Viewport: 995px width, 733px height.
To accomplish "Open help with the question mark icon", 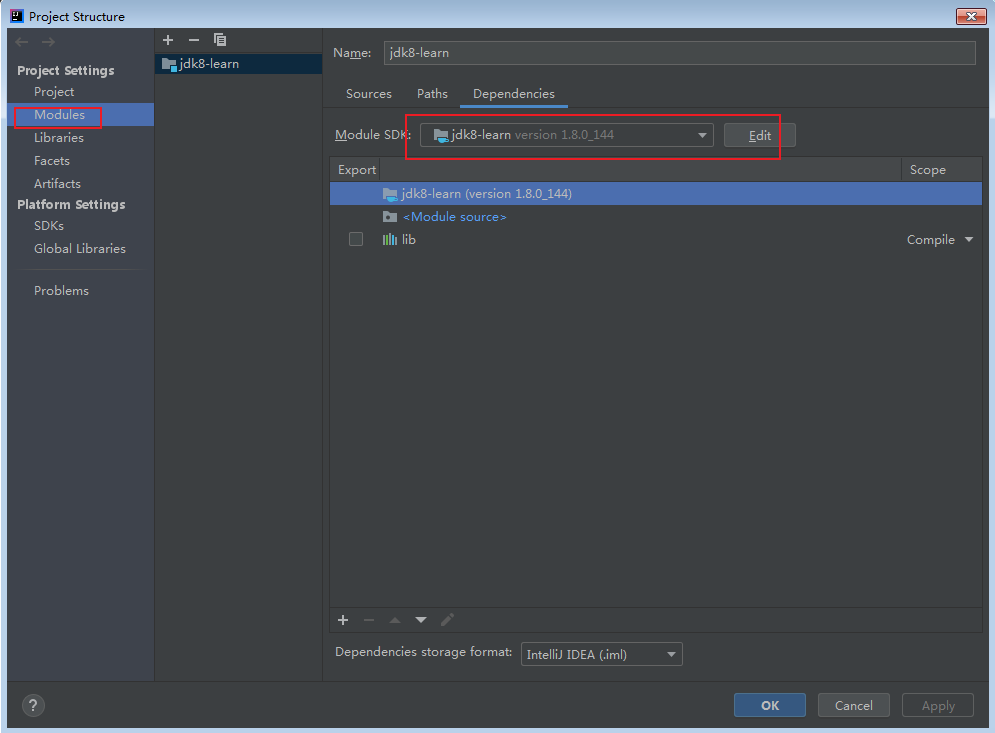I will point(33,705).
